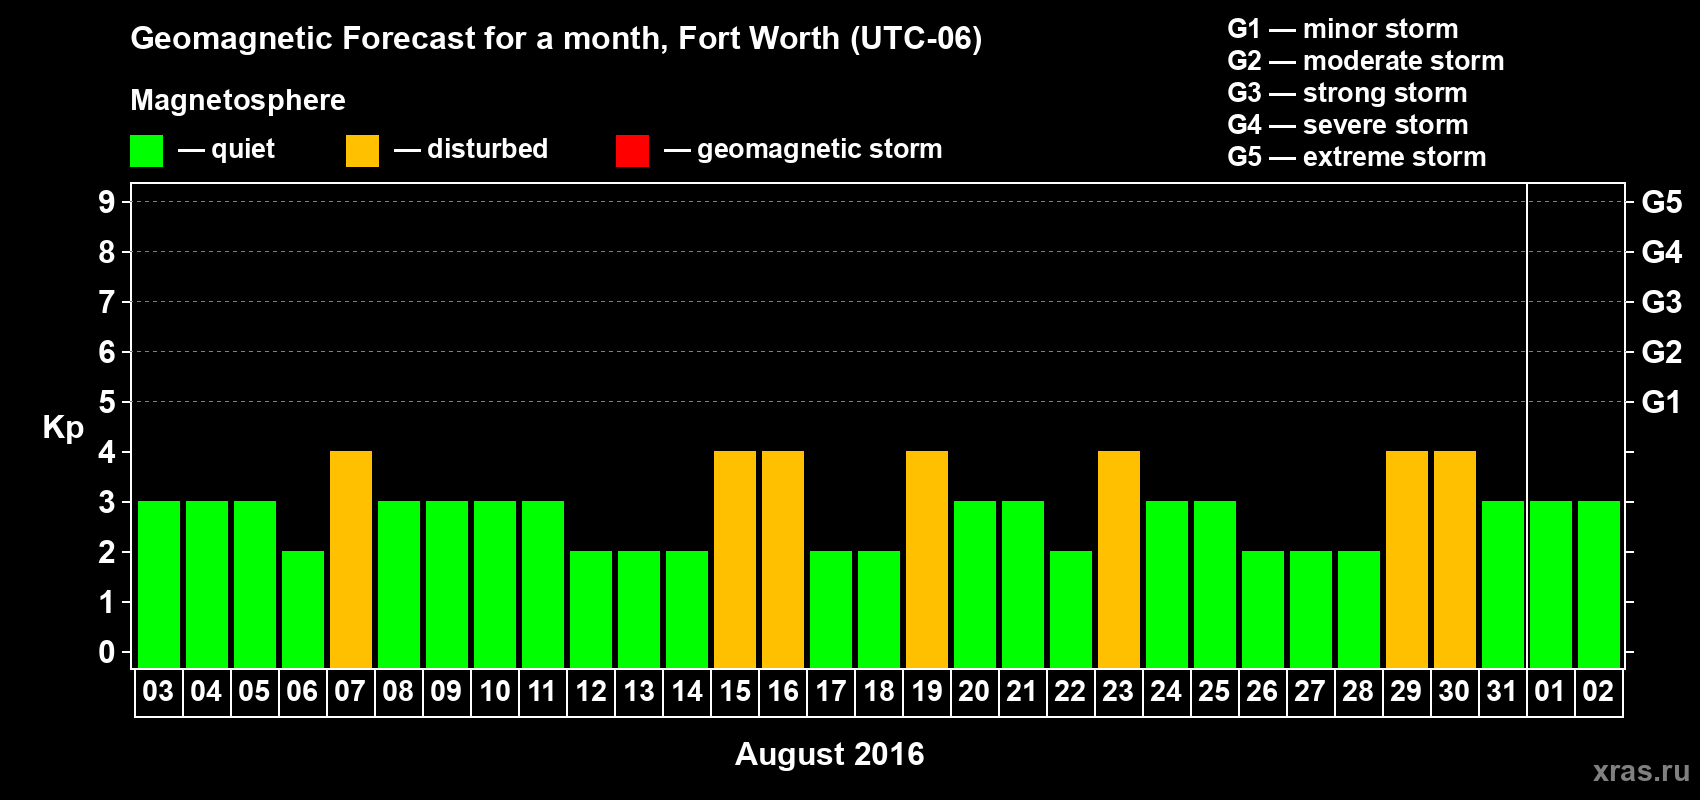The height and width of the screenshot is (800, 1700).
Task: Click the chart title mentioning Fort Worth
Action: pyautogui.click(x=556, y=39)
